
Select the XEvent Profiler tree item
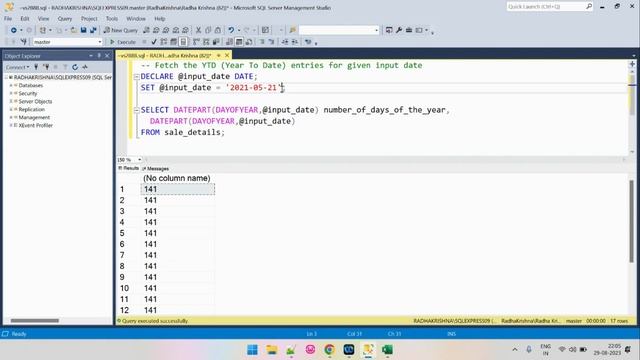pos(36,126)
